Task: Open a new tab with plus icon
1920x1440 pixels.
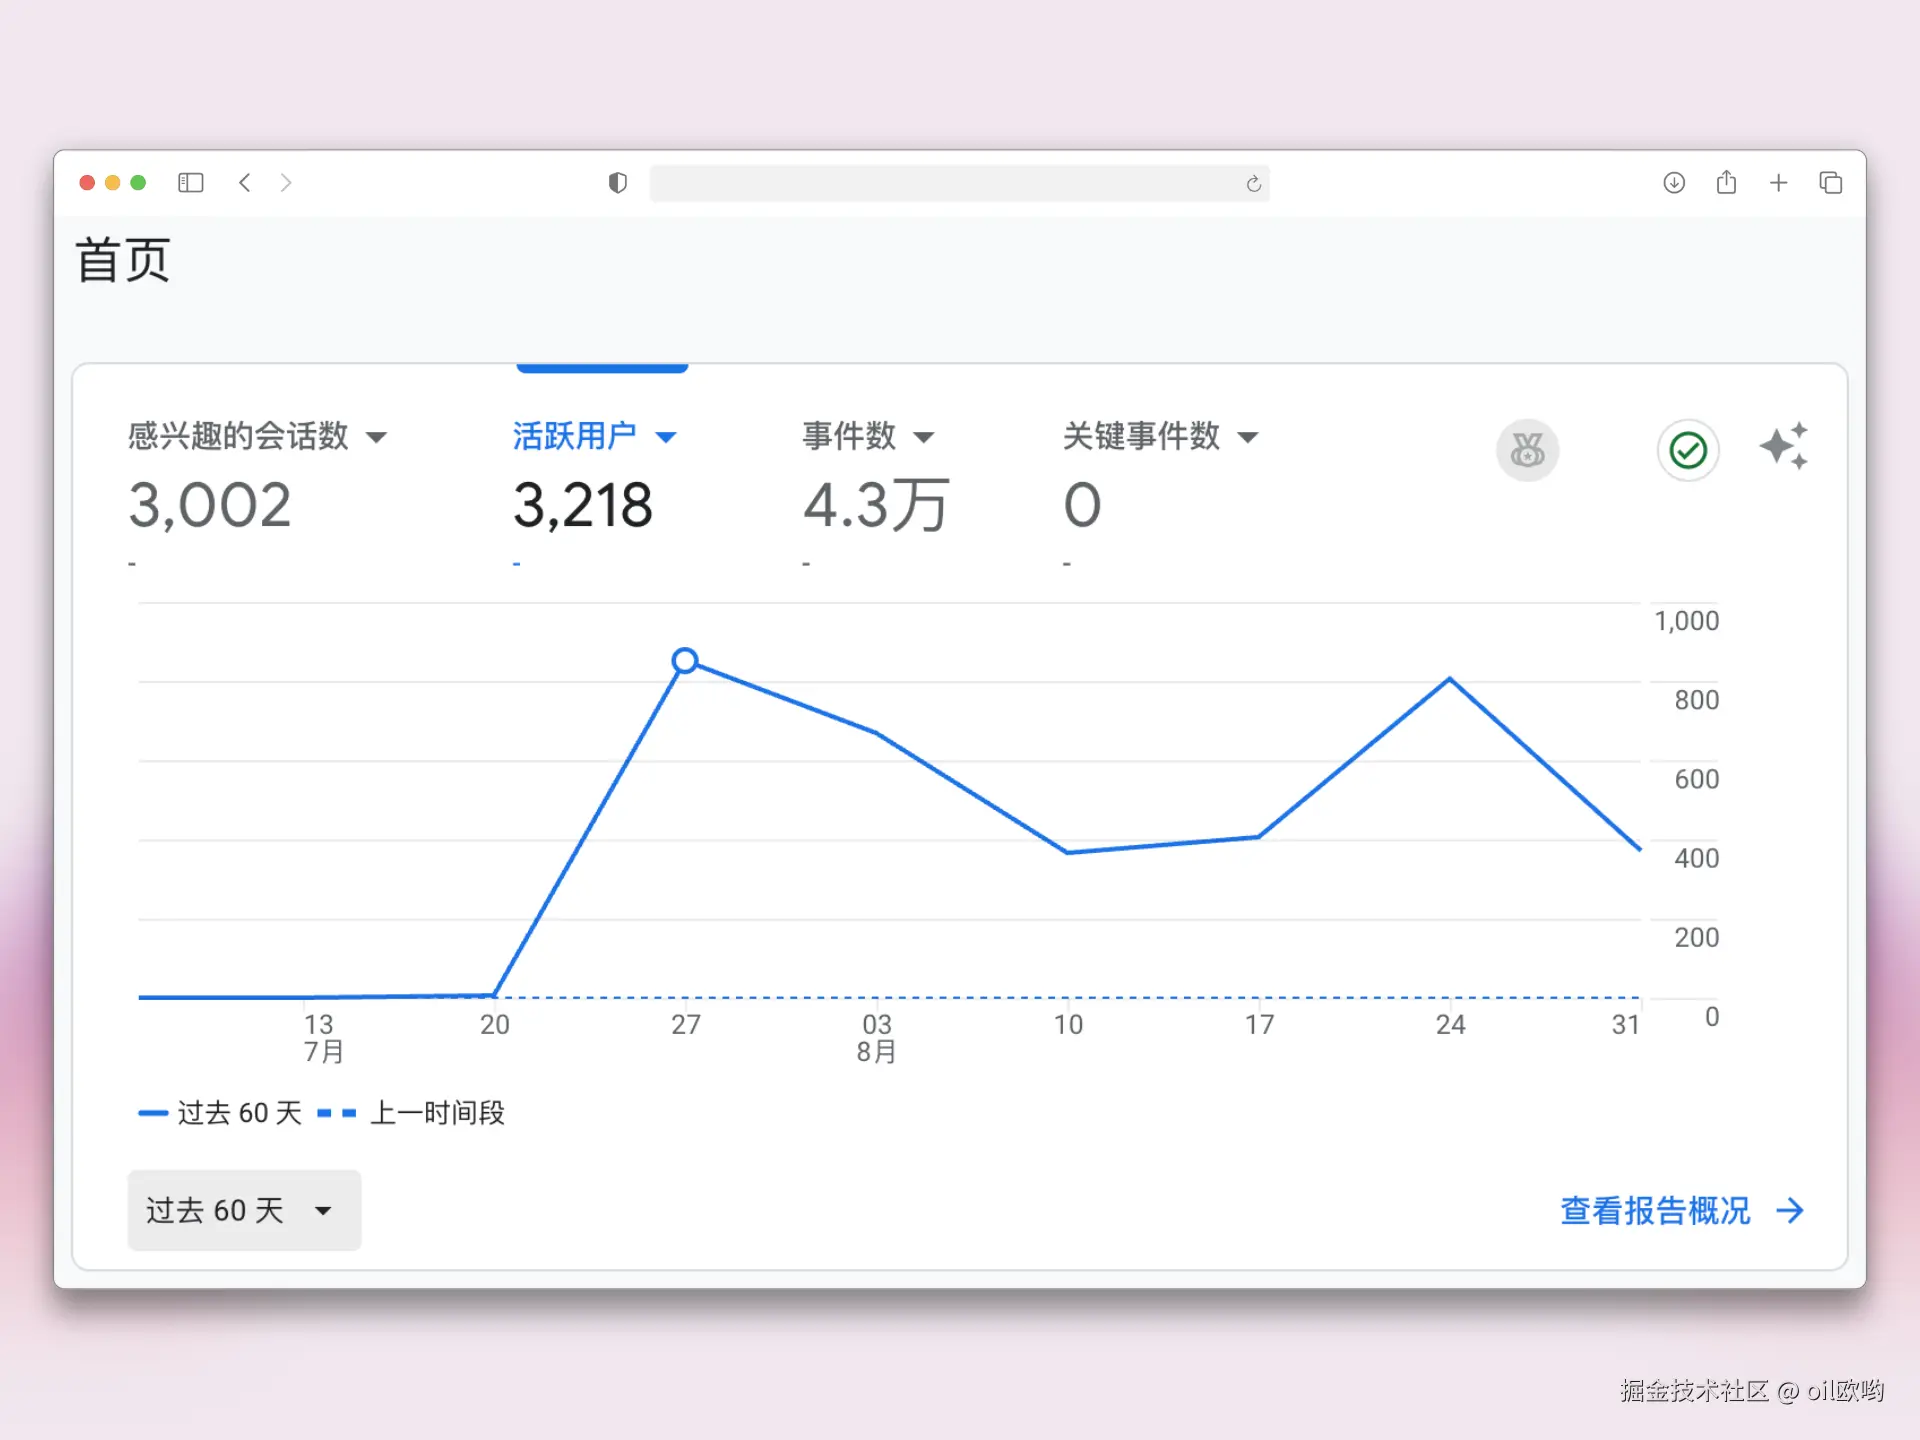Action: click(x=1778, y=183)
